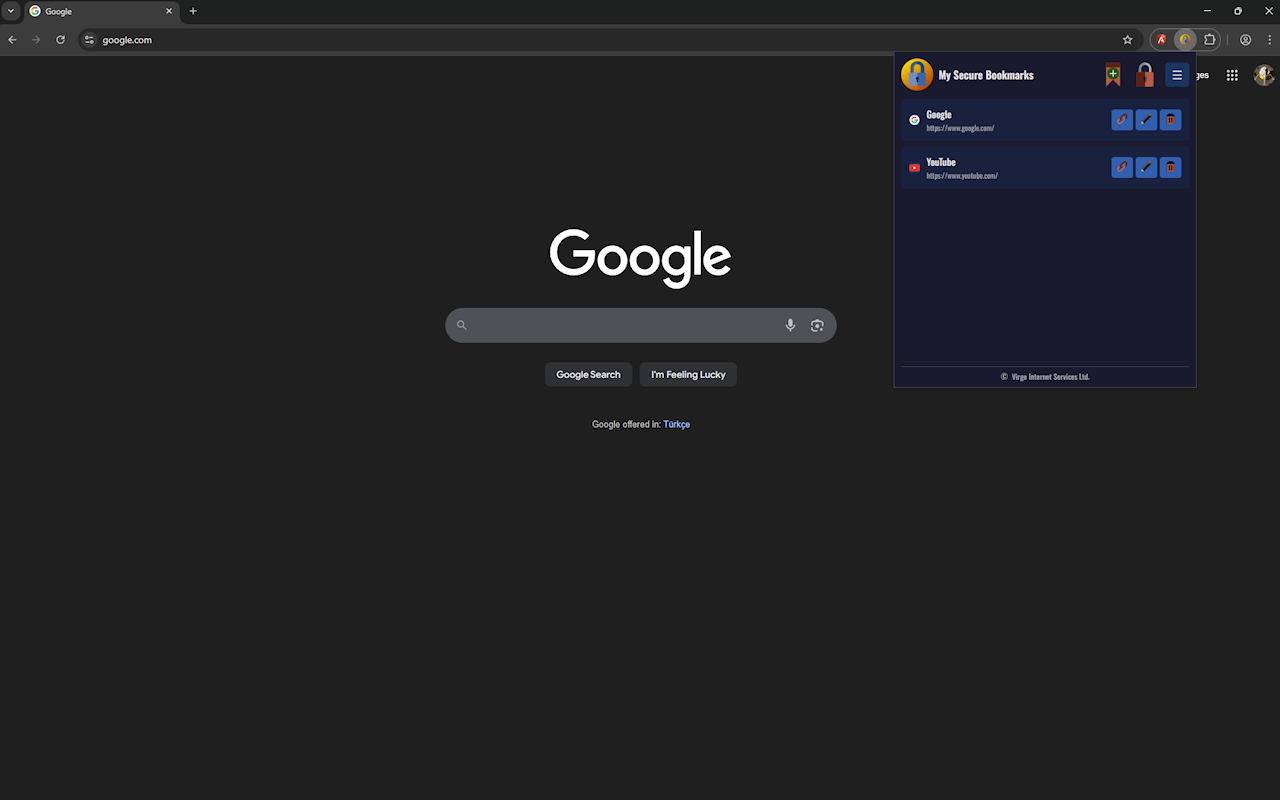Click the Google bookmark title text
The image size is (1280, 800).
[939, 115]
